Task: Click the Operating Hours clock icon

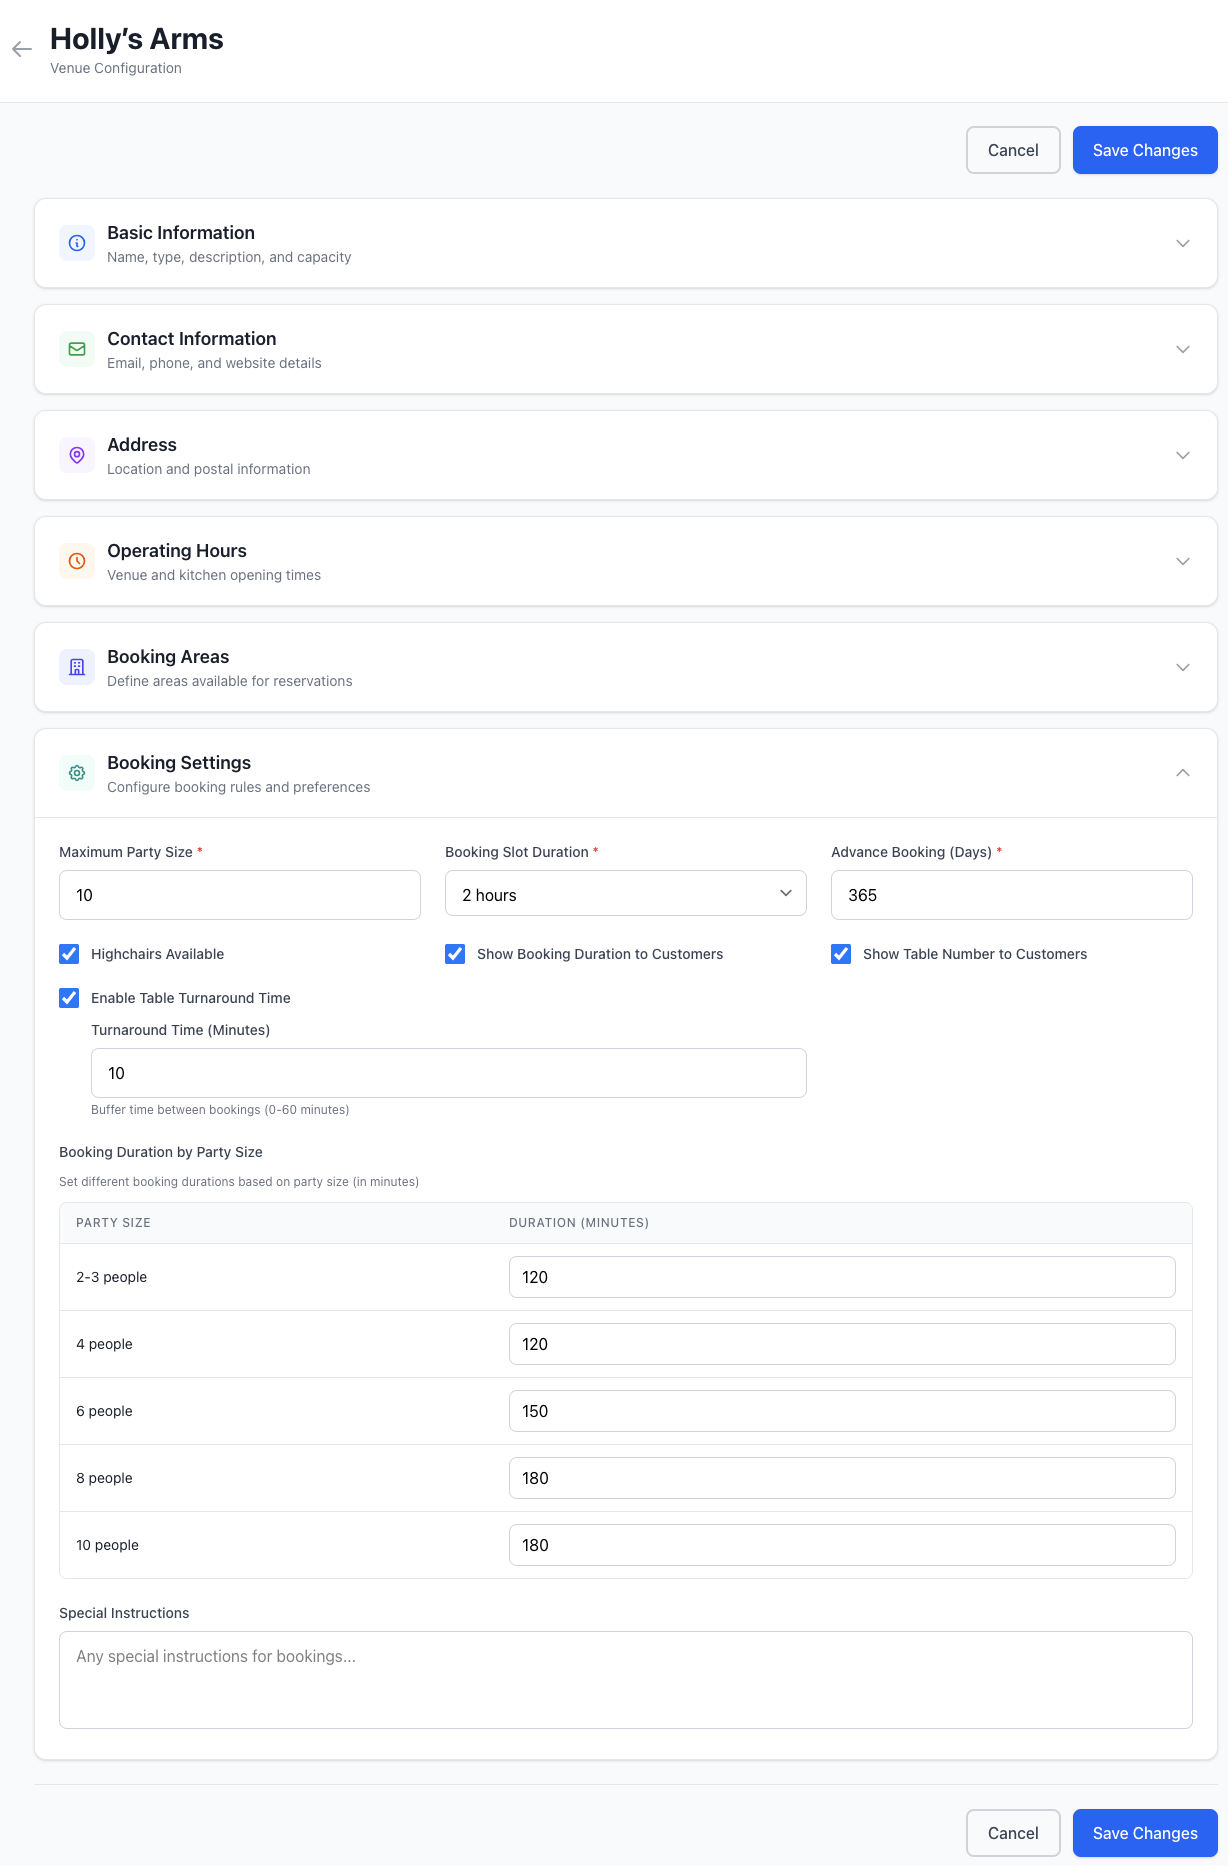Action: tap(77, 561)
